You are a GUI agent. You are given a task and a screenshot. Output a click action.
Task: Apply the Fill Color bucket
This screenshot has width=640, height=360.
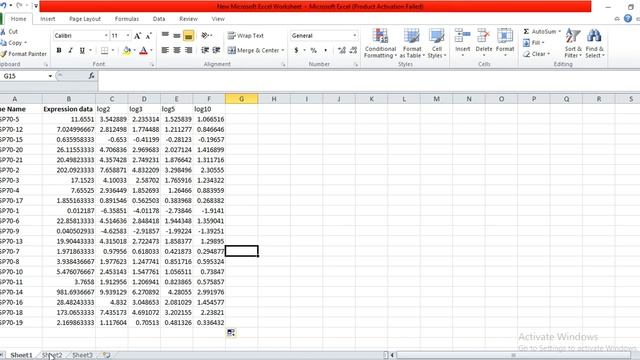click(x=127, y=50)
